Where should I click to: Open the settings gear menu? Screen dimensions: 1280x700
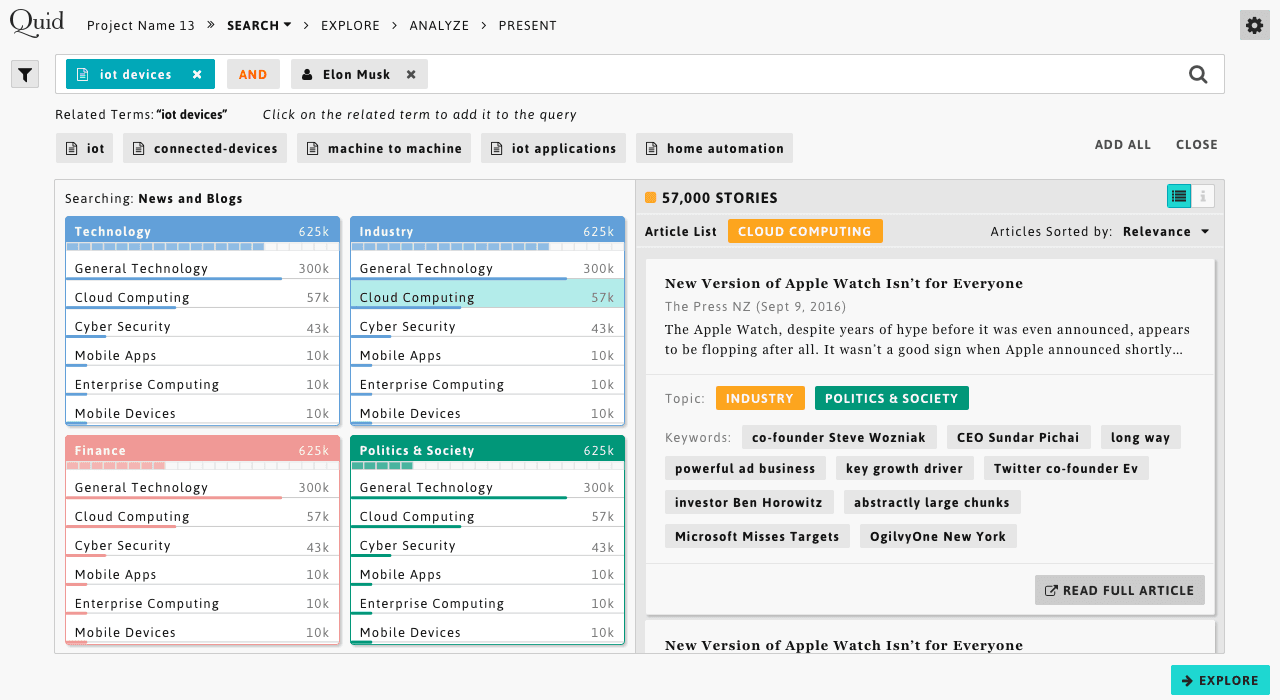[1254, 25]
